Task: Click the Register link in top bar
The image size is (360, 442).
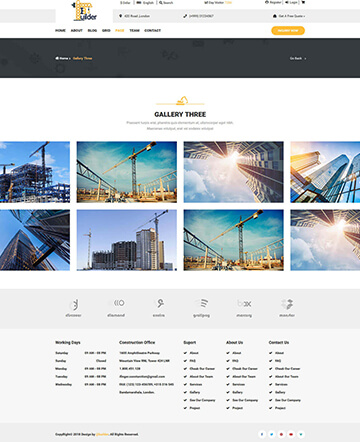Action: pyautogui.click(x=273, y=2)
